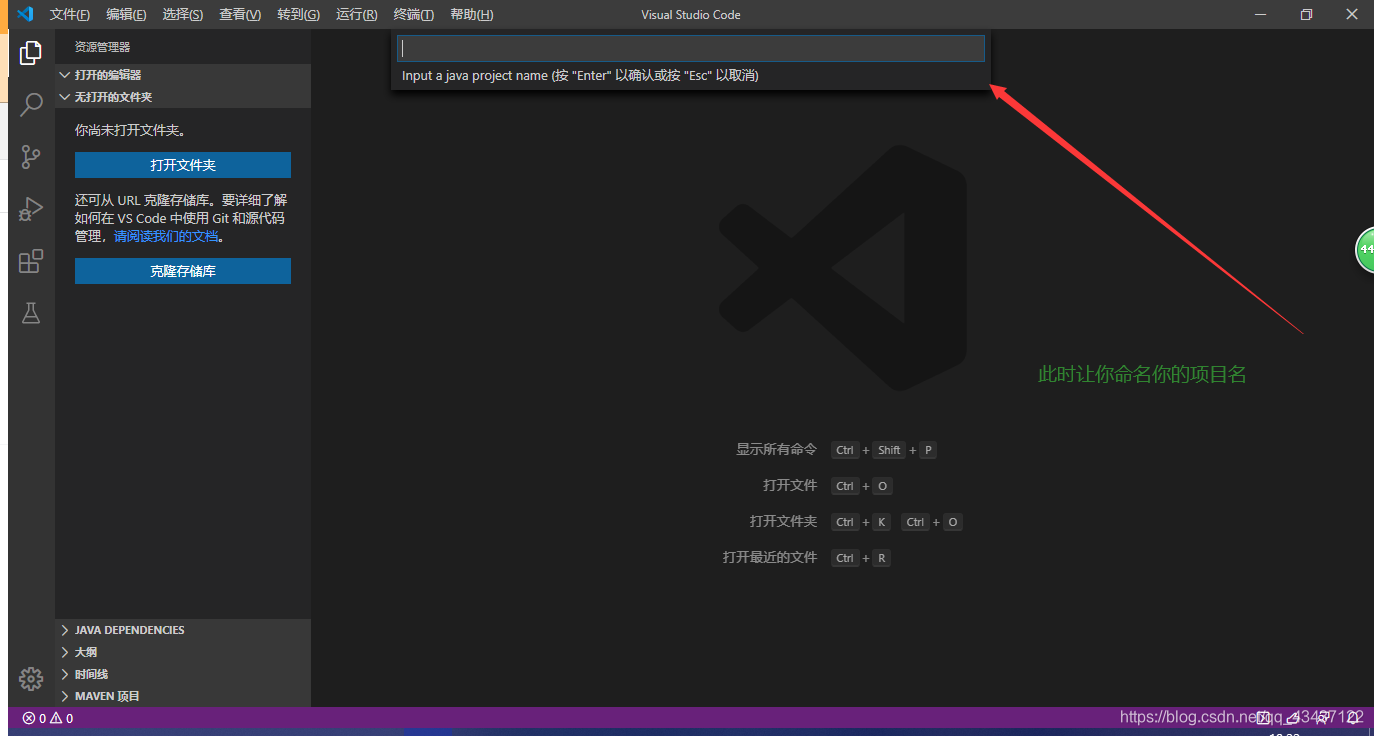Open the 终端(T) menu
Viewport: 1374px width, 736px height.
[x=414, y=14]
